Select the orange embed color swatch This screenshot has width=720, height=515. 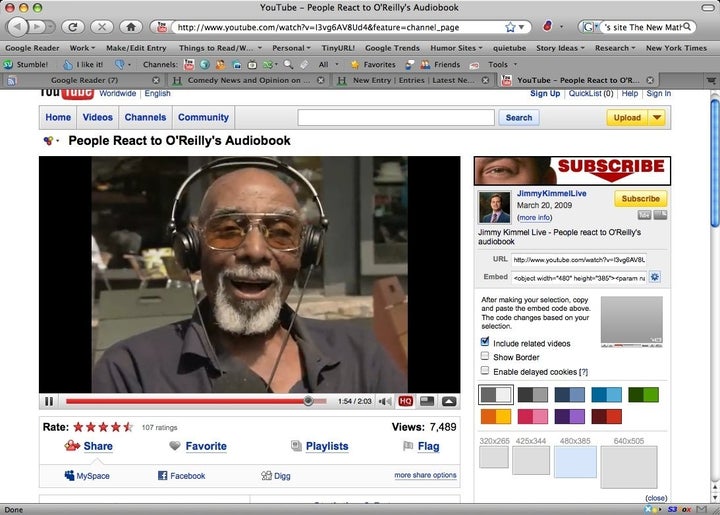(495, 416)
